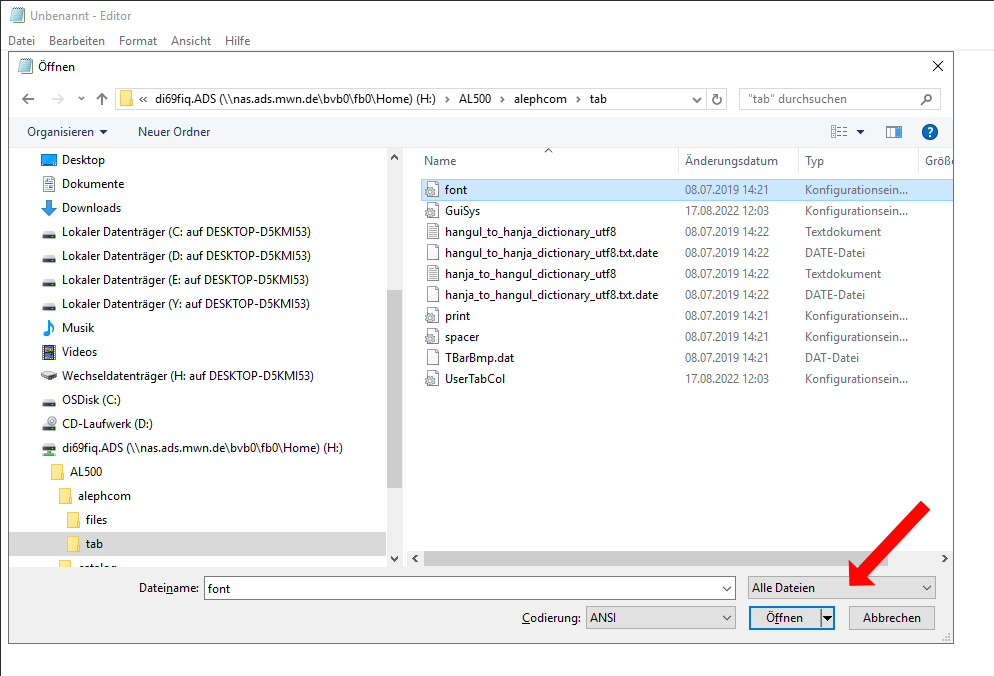Sort by the Änderungsdatum column header
The width and height of the screenshot is (994, 676).
(x=731, y=161)
